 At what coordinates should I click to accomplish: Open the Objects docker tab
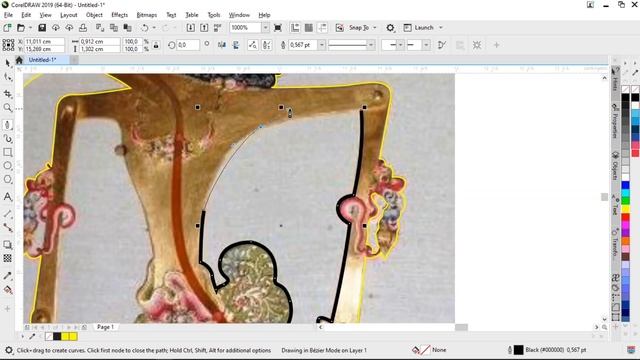tap(615, 166)
